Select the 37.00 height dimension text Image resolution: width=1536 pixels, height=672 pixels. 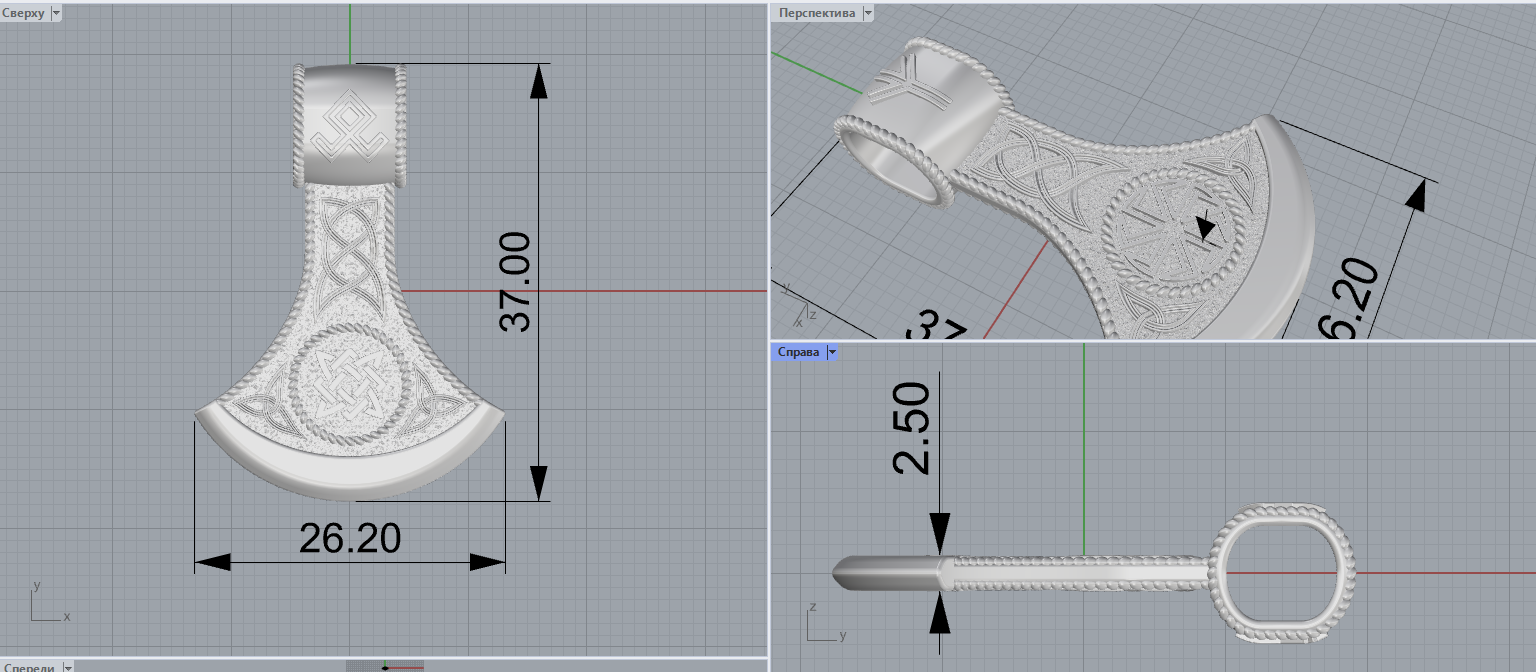pyautogui.click(x=517, y=283)
